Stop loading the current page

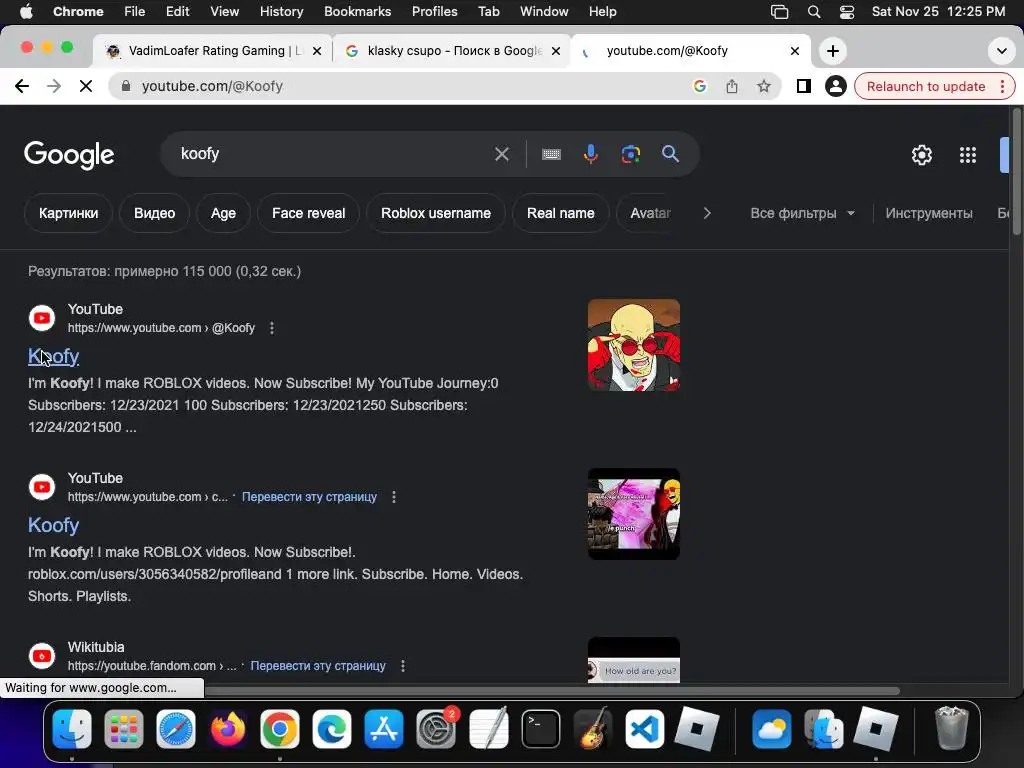coord(86,86)
